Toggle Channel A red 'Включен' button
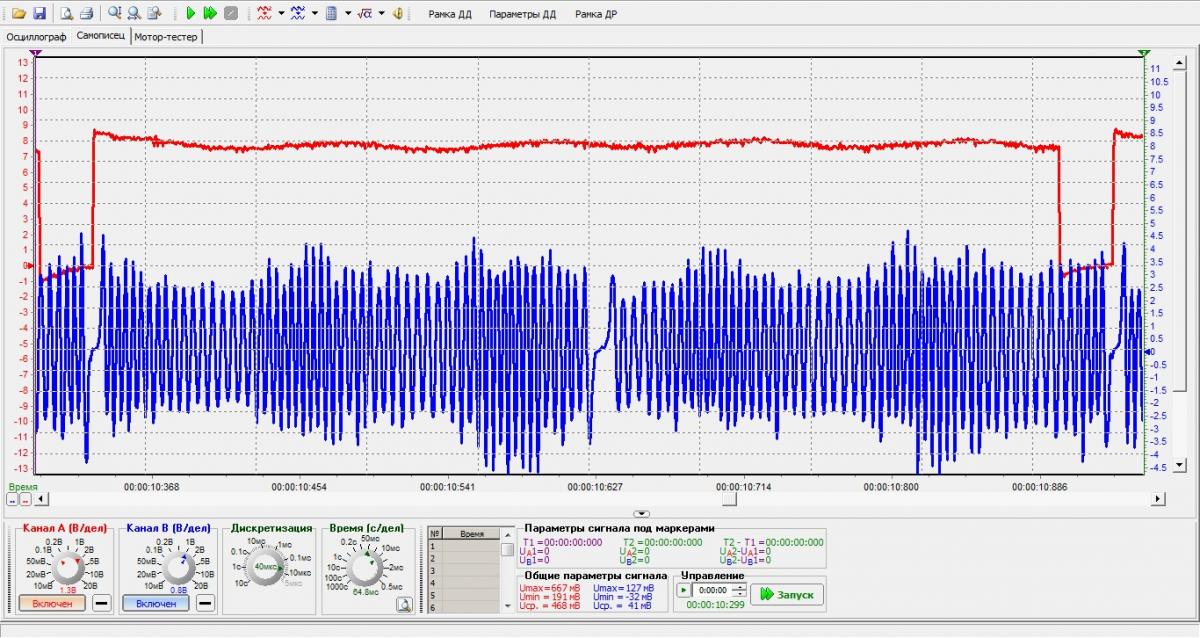This screenshot has height=638, width=1200. click(x=52, y=604)
